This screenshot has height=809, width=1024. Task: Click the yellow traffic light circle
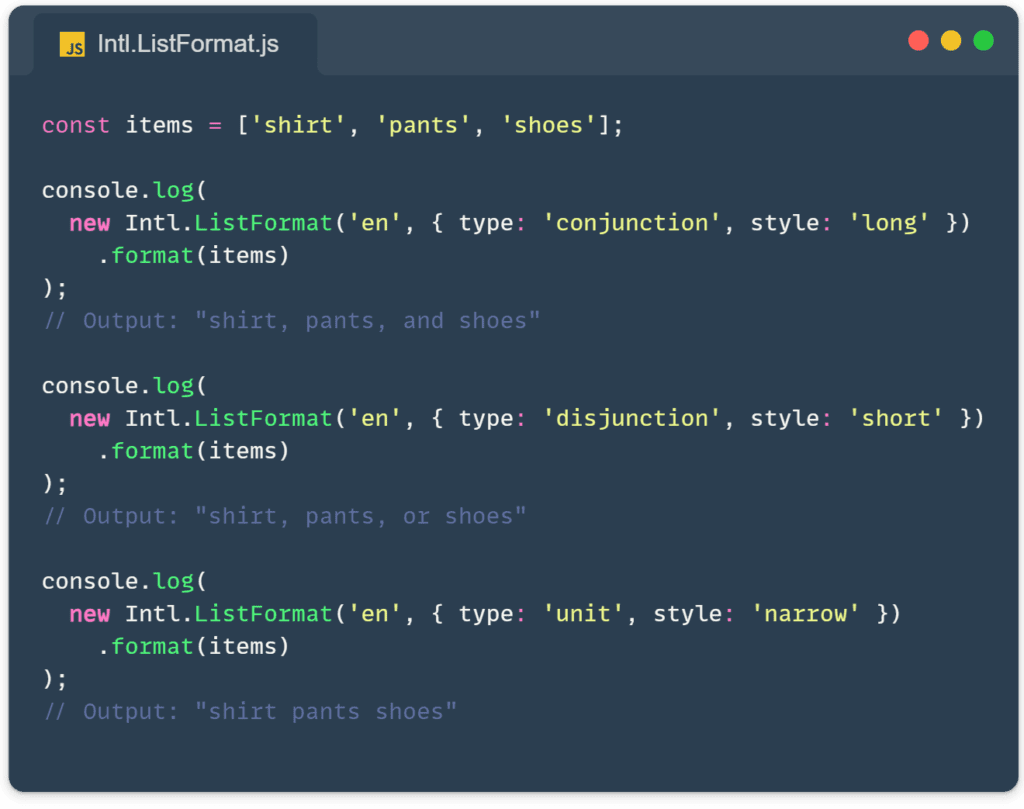(x=950, y=40)
